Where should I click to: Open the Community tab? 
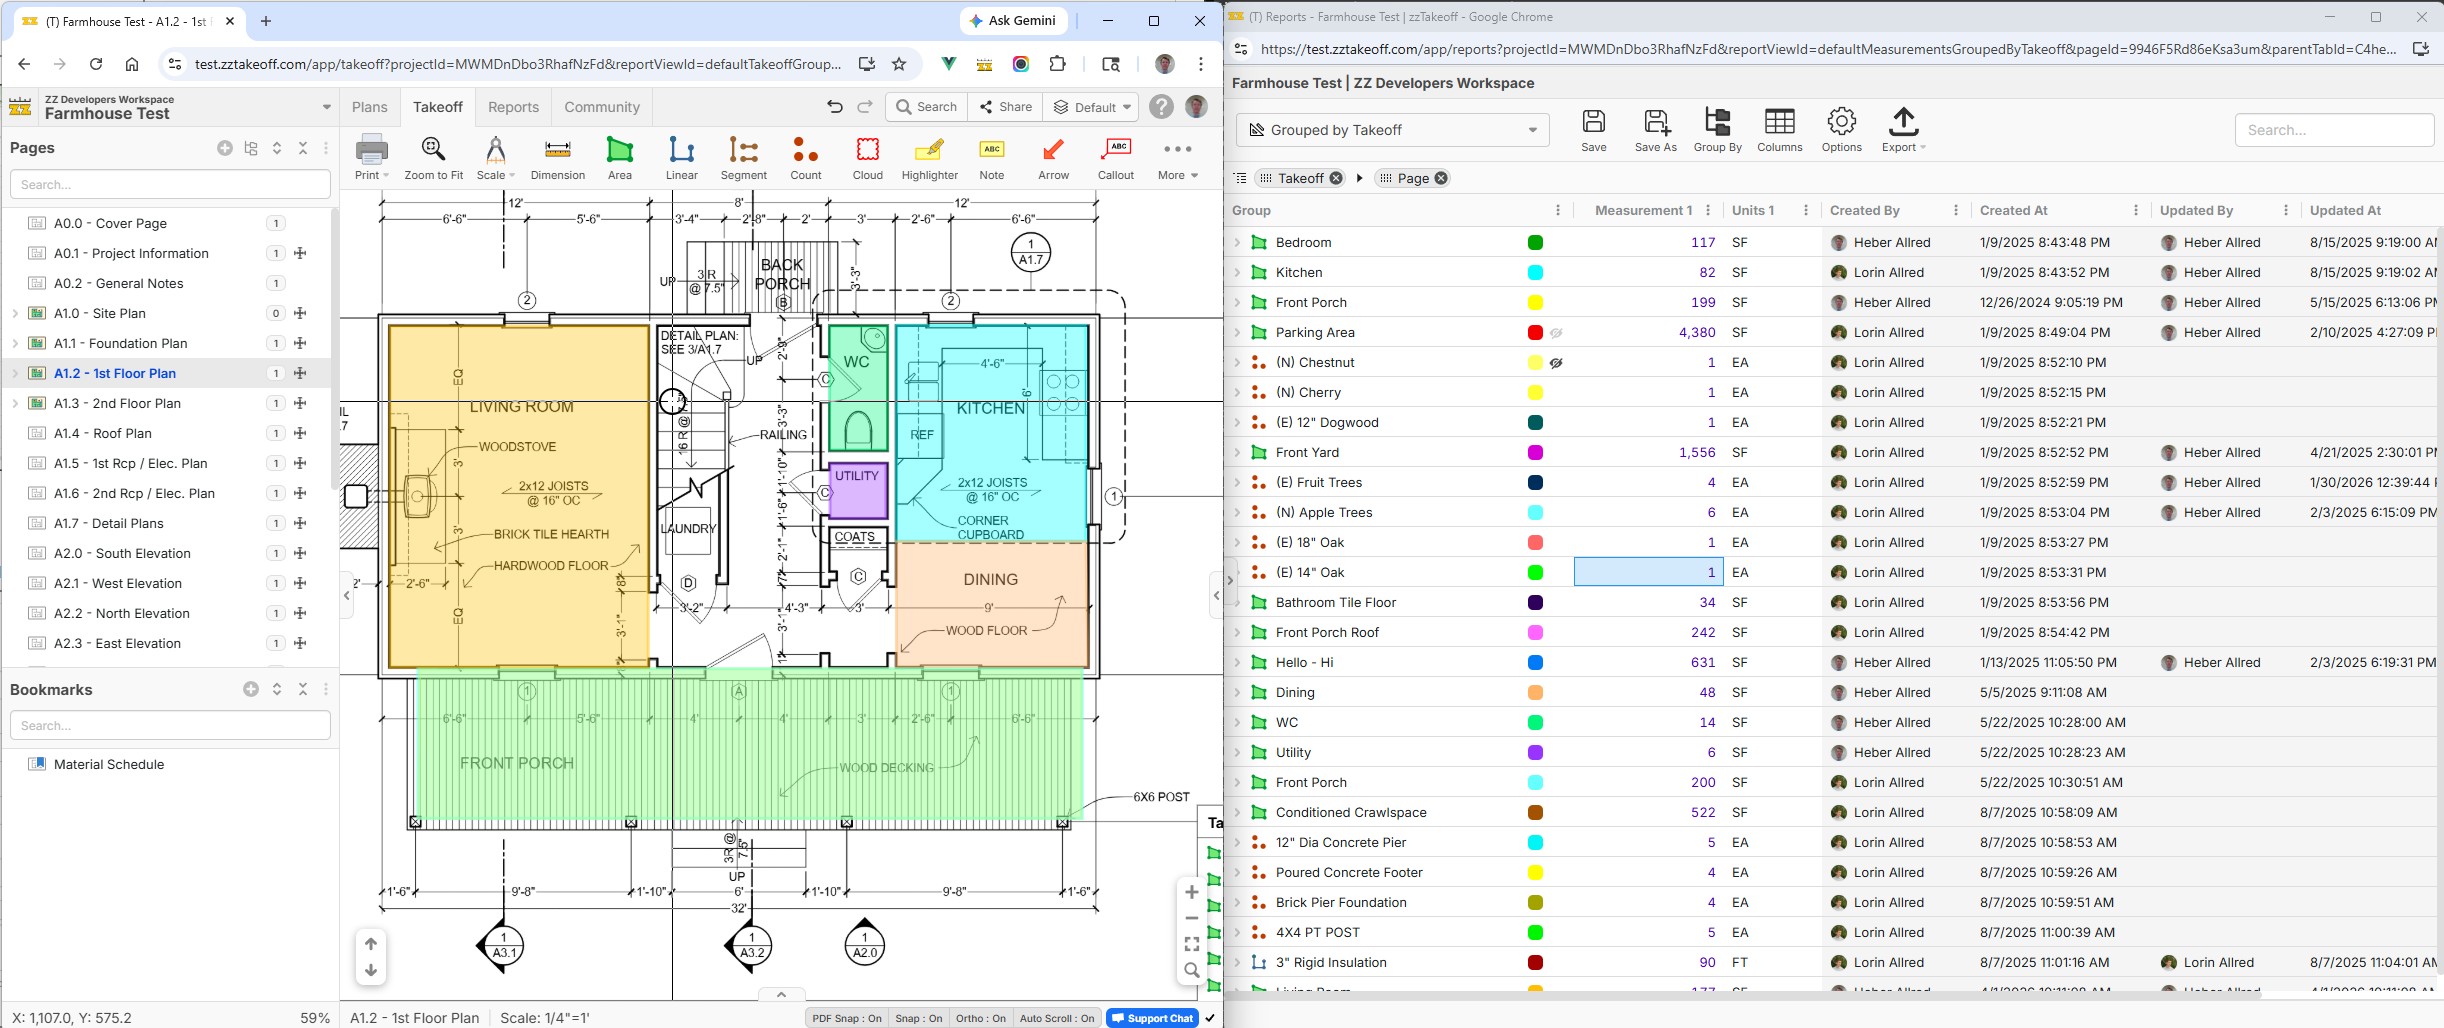click(x=601, y=107)
